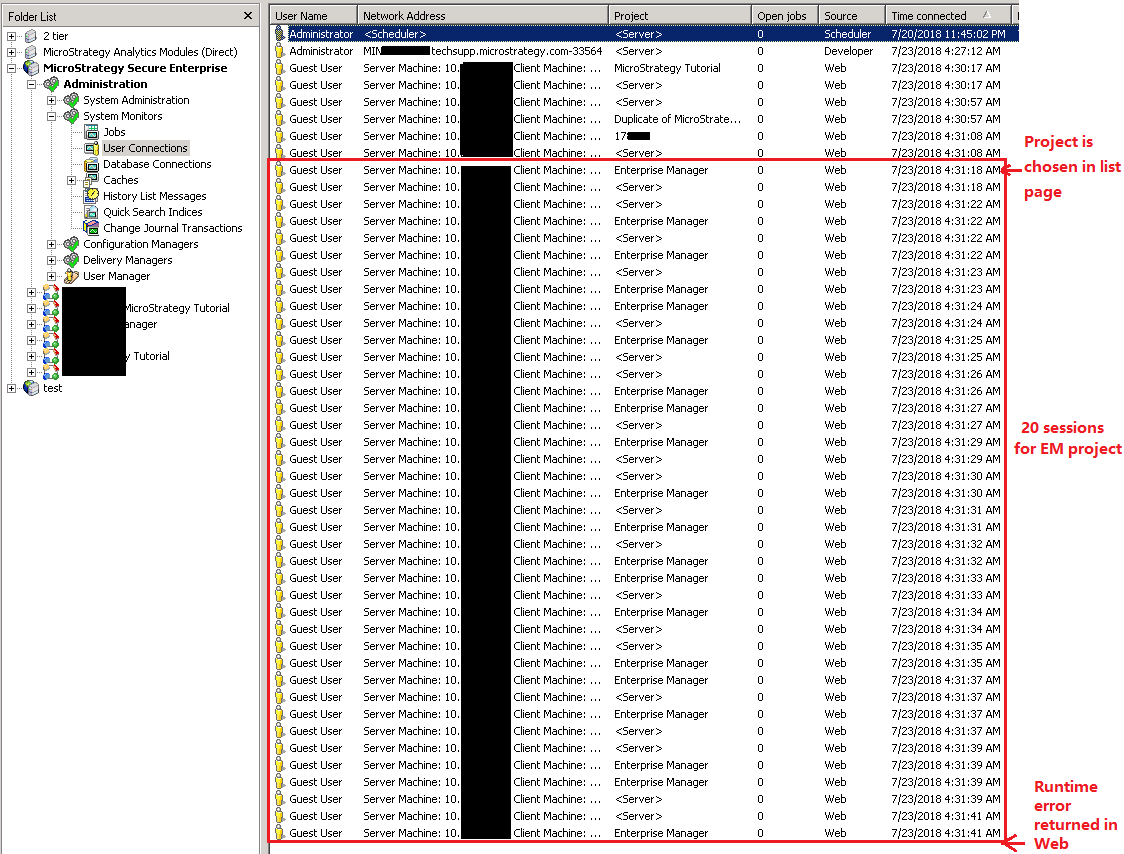This screenshot has height=854, width=1124.
Task: Click the Delivery Managers icon
Action: coord(73,260)
